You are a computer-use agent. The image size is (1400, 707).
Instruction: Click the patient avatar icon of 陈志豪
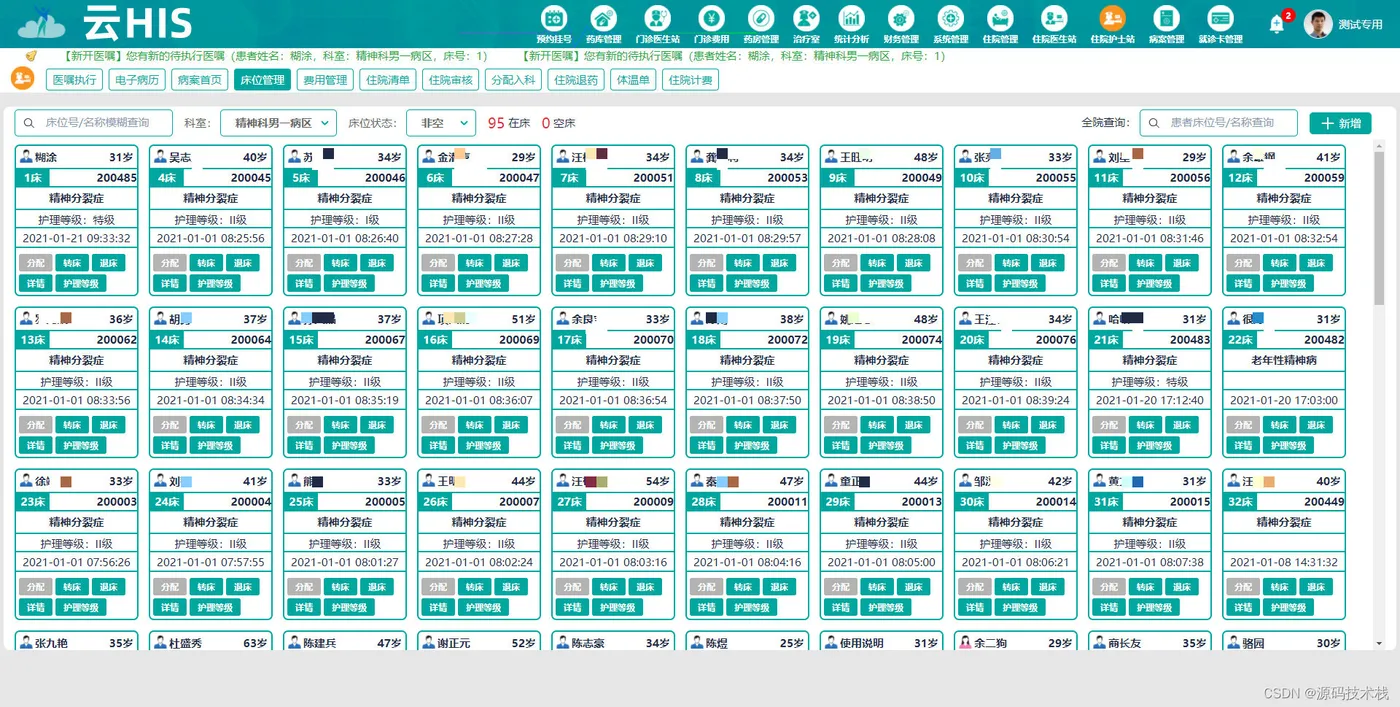[562, 643]
